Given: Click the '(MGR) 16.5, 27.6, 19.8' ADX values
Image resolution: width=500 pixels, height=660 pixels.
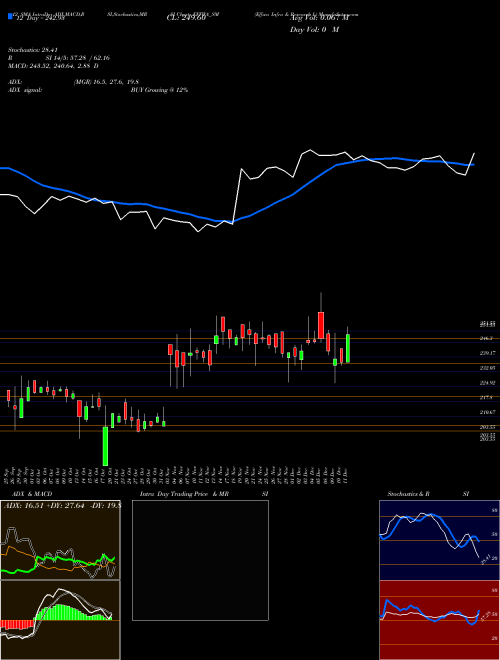Looking at the screenshot, I should [106, 82].
